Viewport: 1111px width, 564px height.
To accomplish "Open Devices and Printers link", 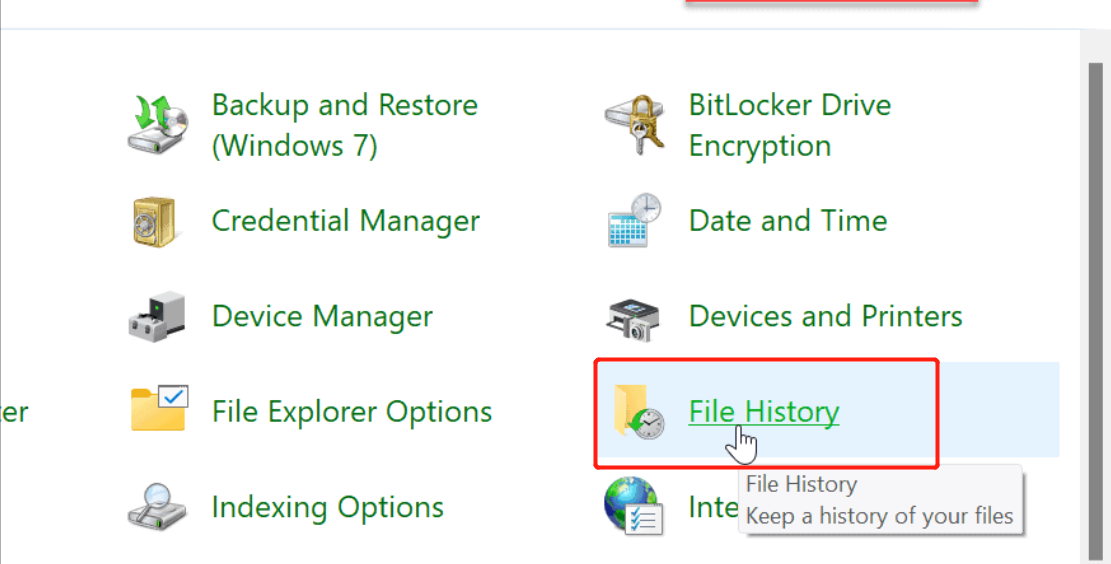I will pos(825,315).
